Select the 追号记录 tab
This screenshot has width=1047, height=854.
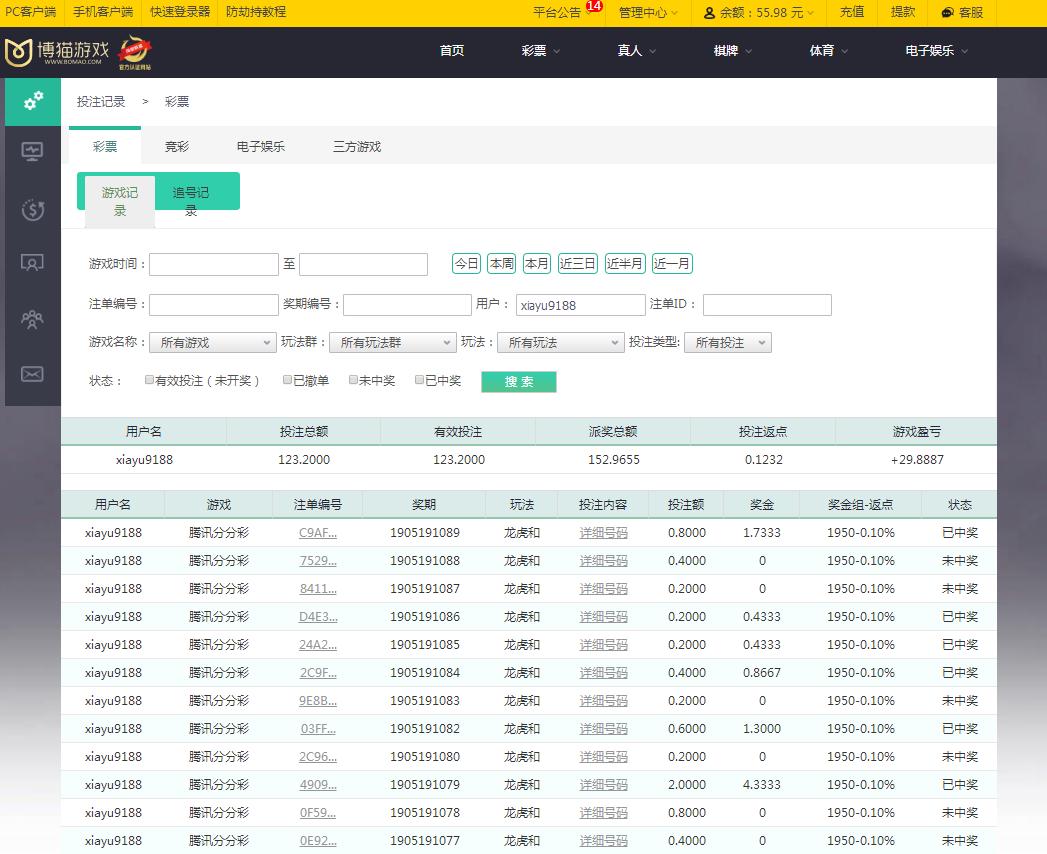(x=191, y=201)
